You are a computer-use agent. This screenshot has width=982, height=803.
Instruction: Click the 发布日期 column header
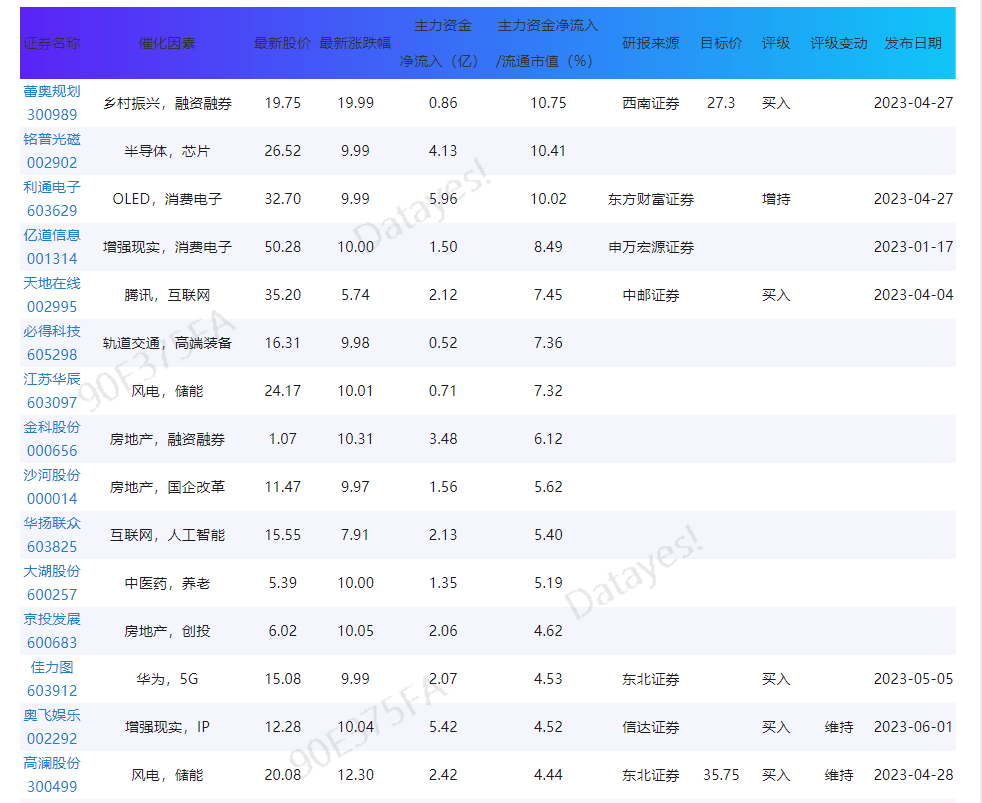coord(913,43)
